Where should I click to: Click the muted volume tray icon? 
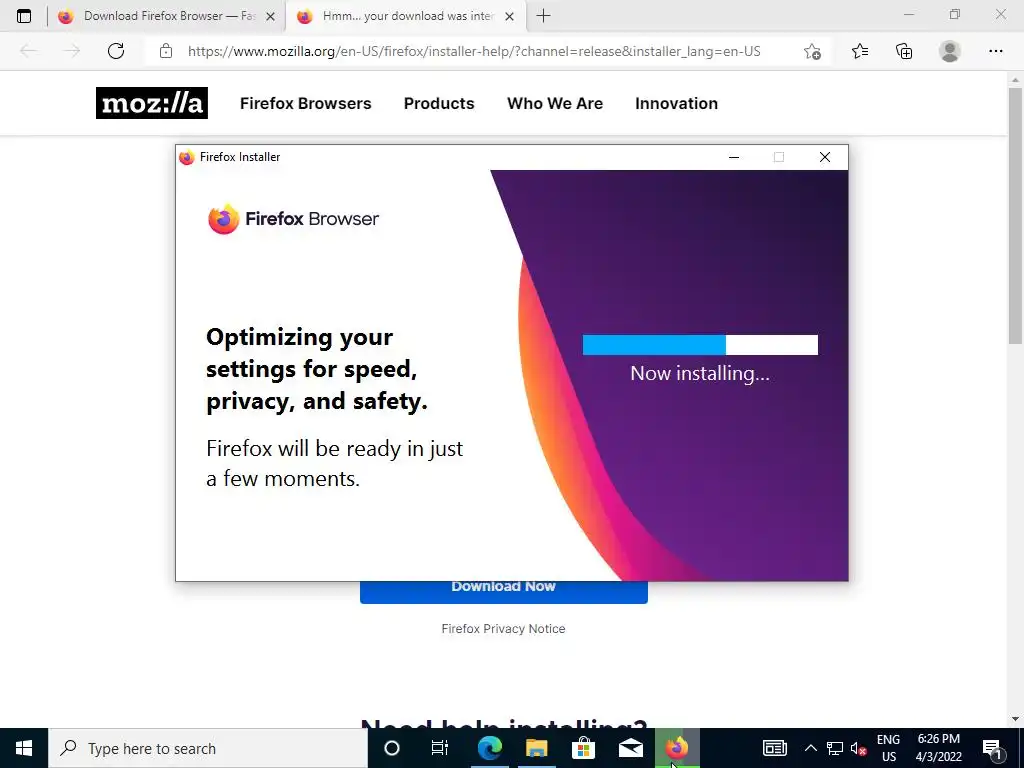point(858,748)
